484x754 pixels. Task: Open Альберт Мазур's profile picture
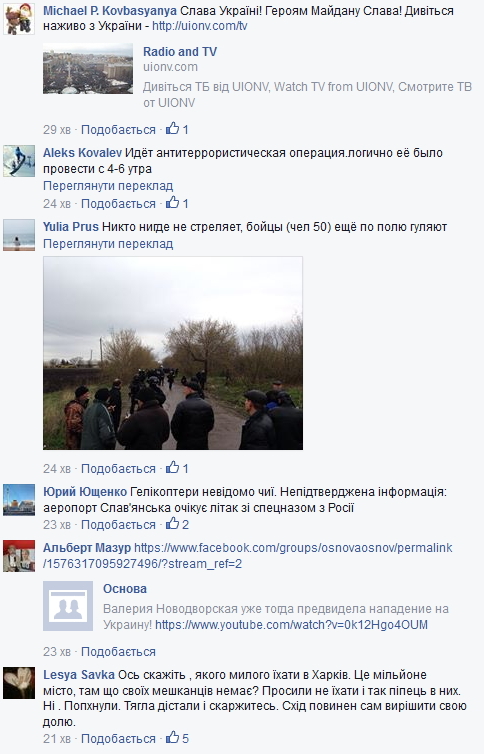(19, 556)
